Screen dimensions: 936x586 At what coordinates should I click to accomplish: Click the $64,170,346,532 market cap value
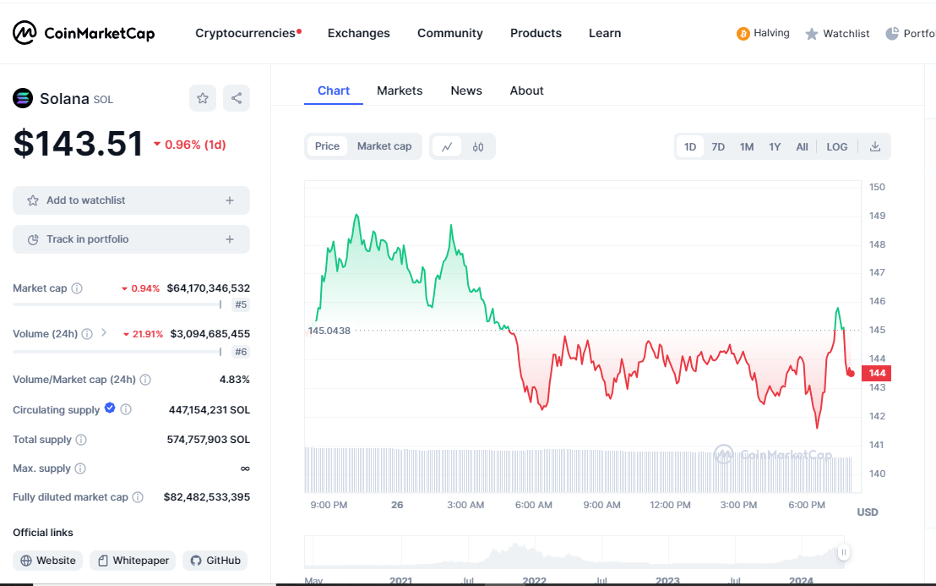coord(208,288)
